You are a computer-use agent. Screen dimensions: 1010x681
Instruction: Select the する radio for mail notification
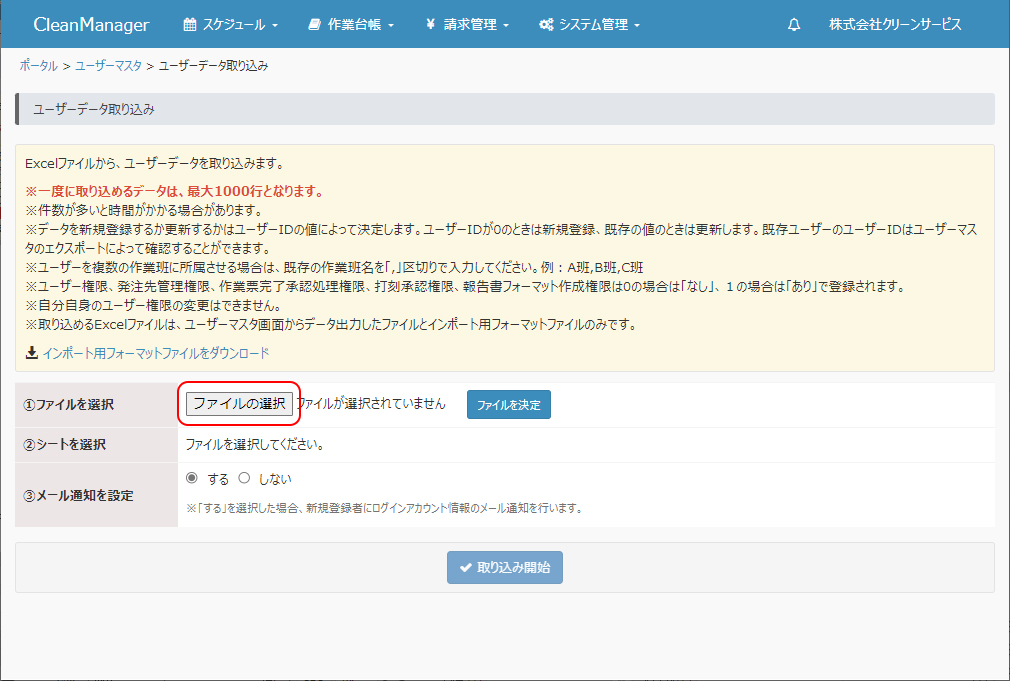(x=192, y=478)
